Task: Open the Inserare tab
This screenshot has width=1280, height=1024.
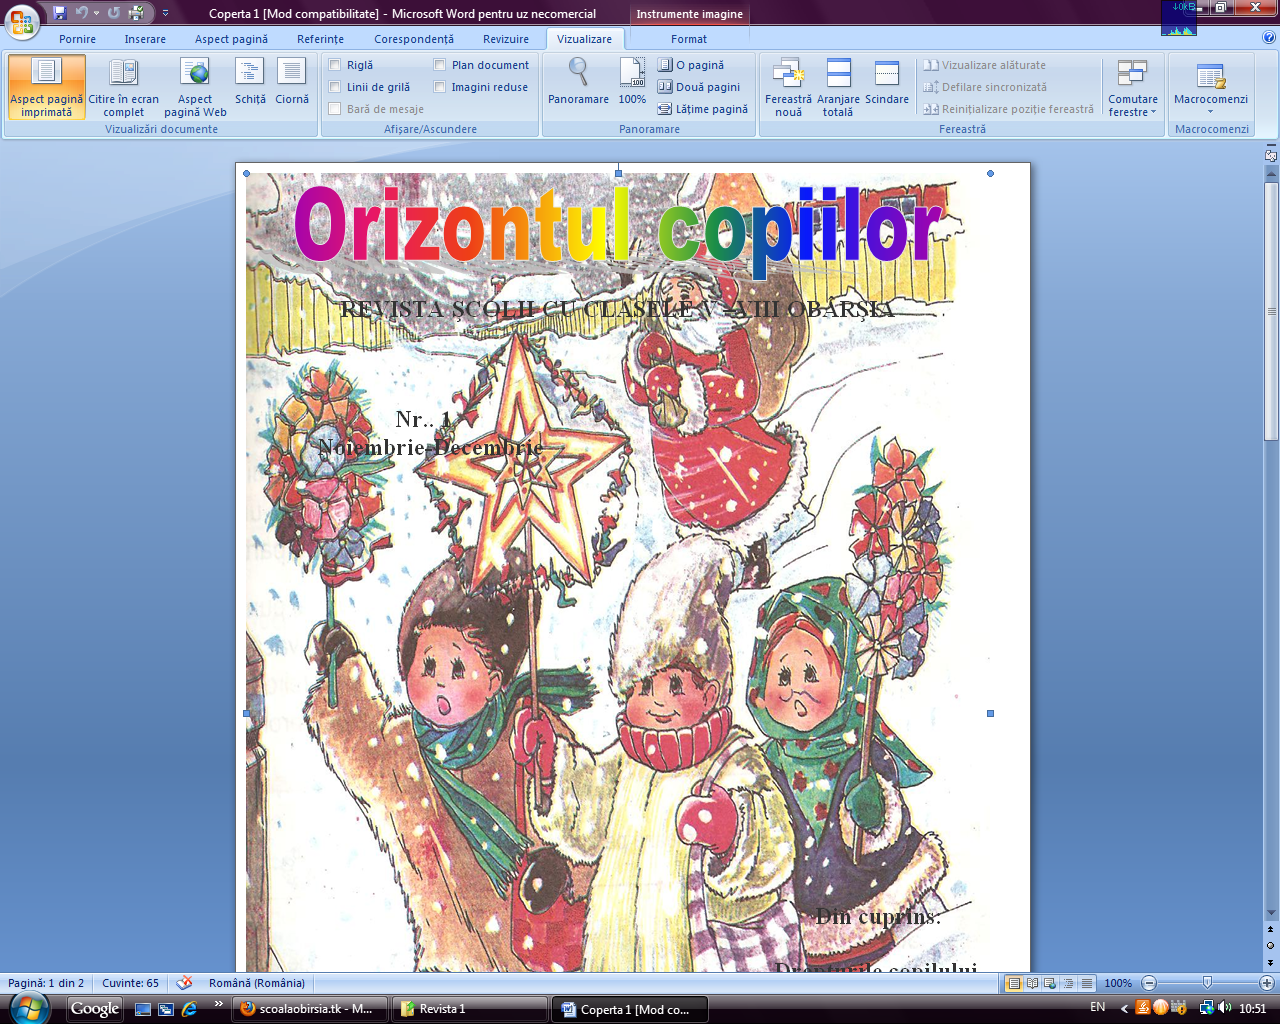Action: (x=145, y=39)
